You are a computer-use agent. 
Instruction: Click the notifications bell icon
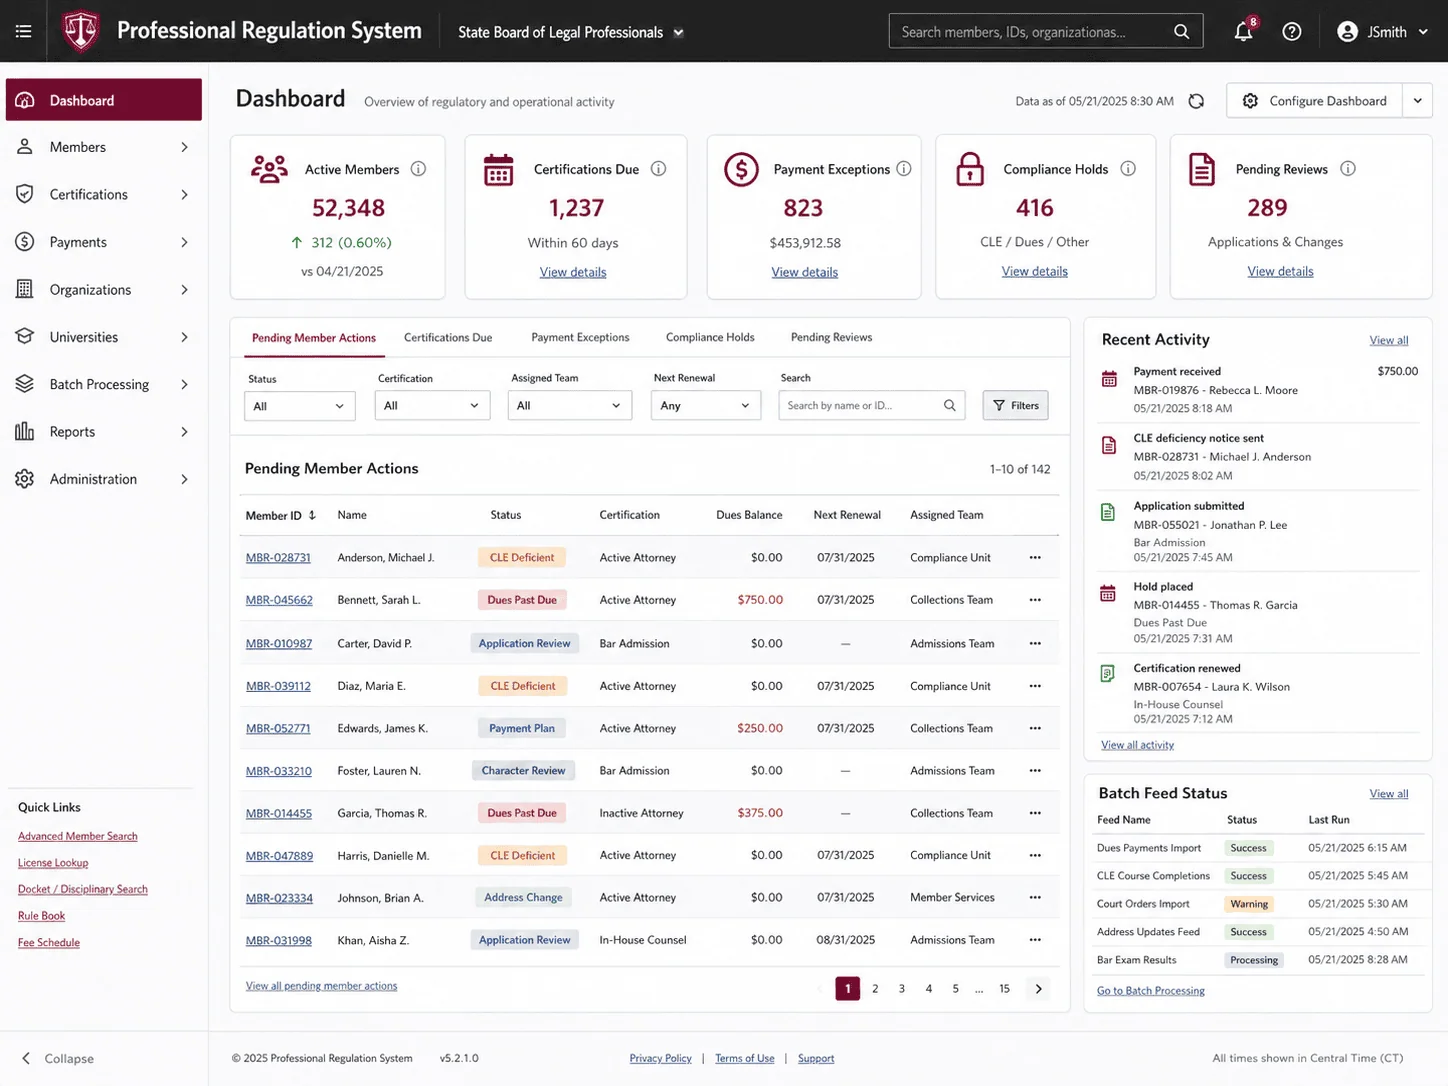click(1243, 31)
